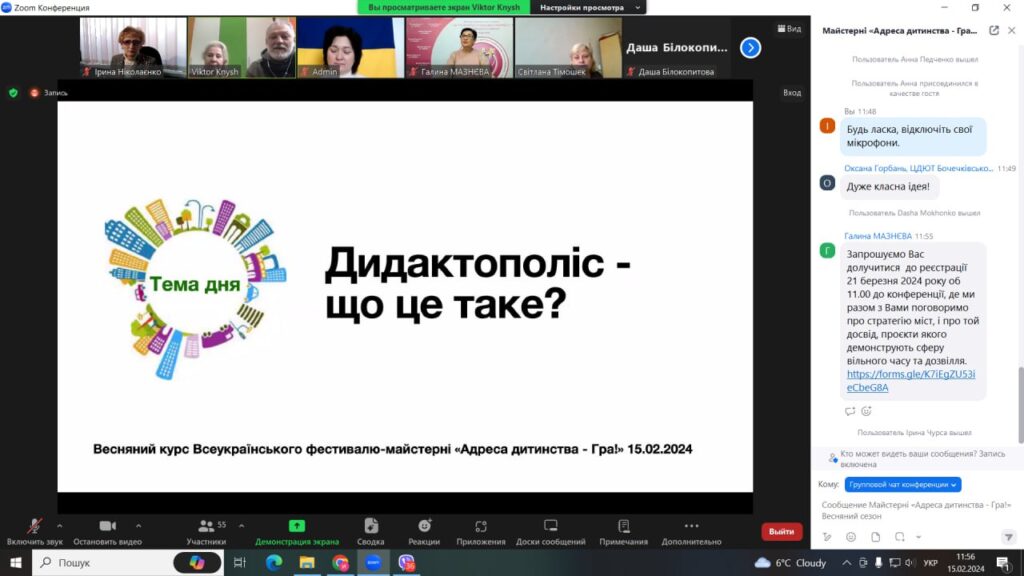Open the Групповой чат конференции recipient dropdown
This screenshot has height=576, width=1024.
point(903,484)
